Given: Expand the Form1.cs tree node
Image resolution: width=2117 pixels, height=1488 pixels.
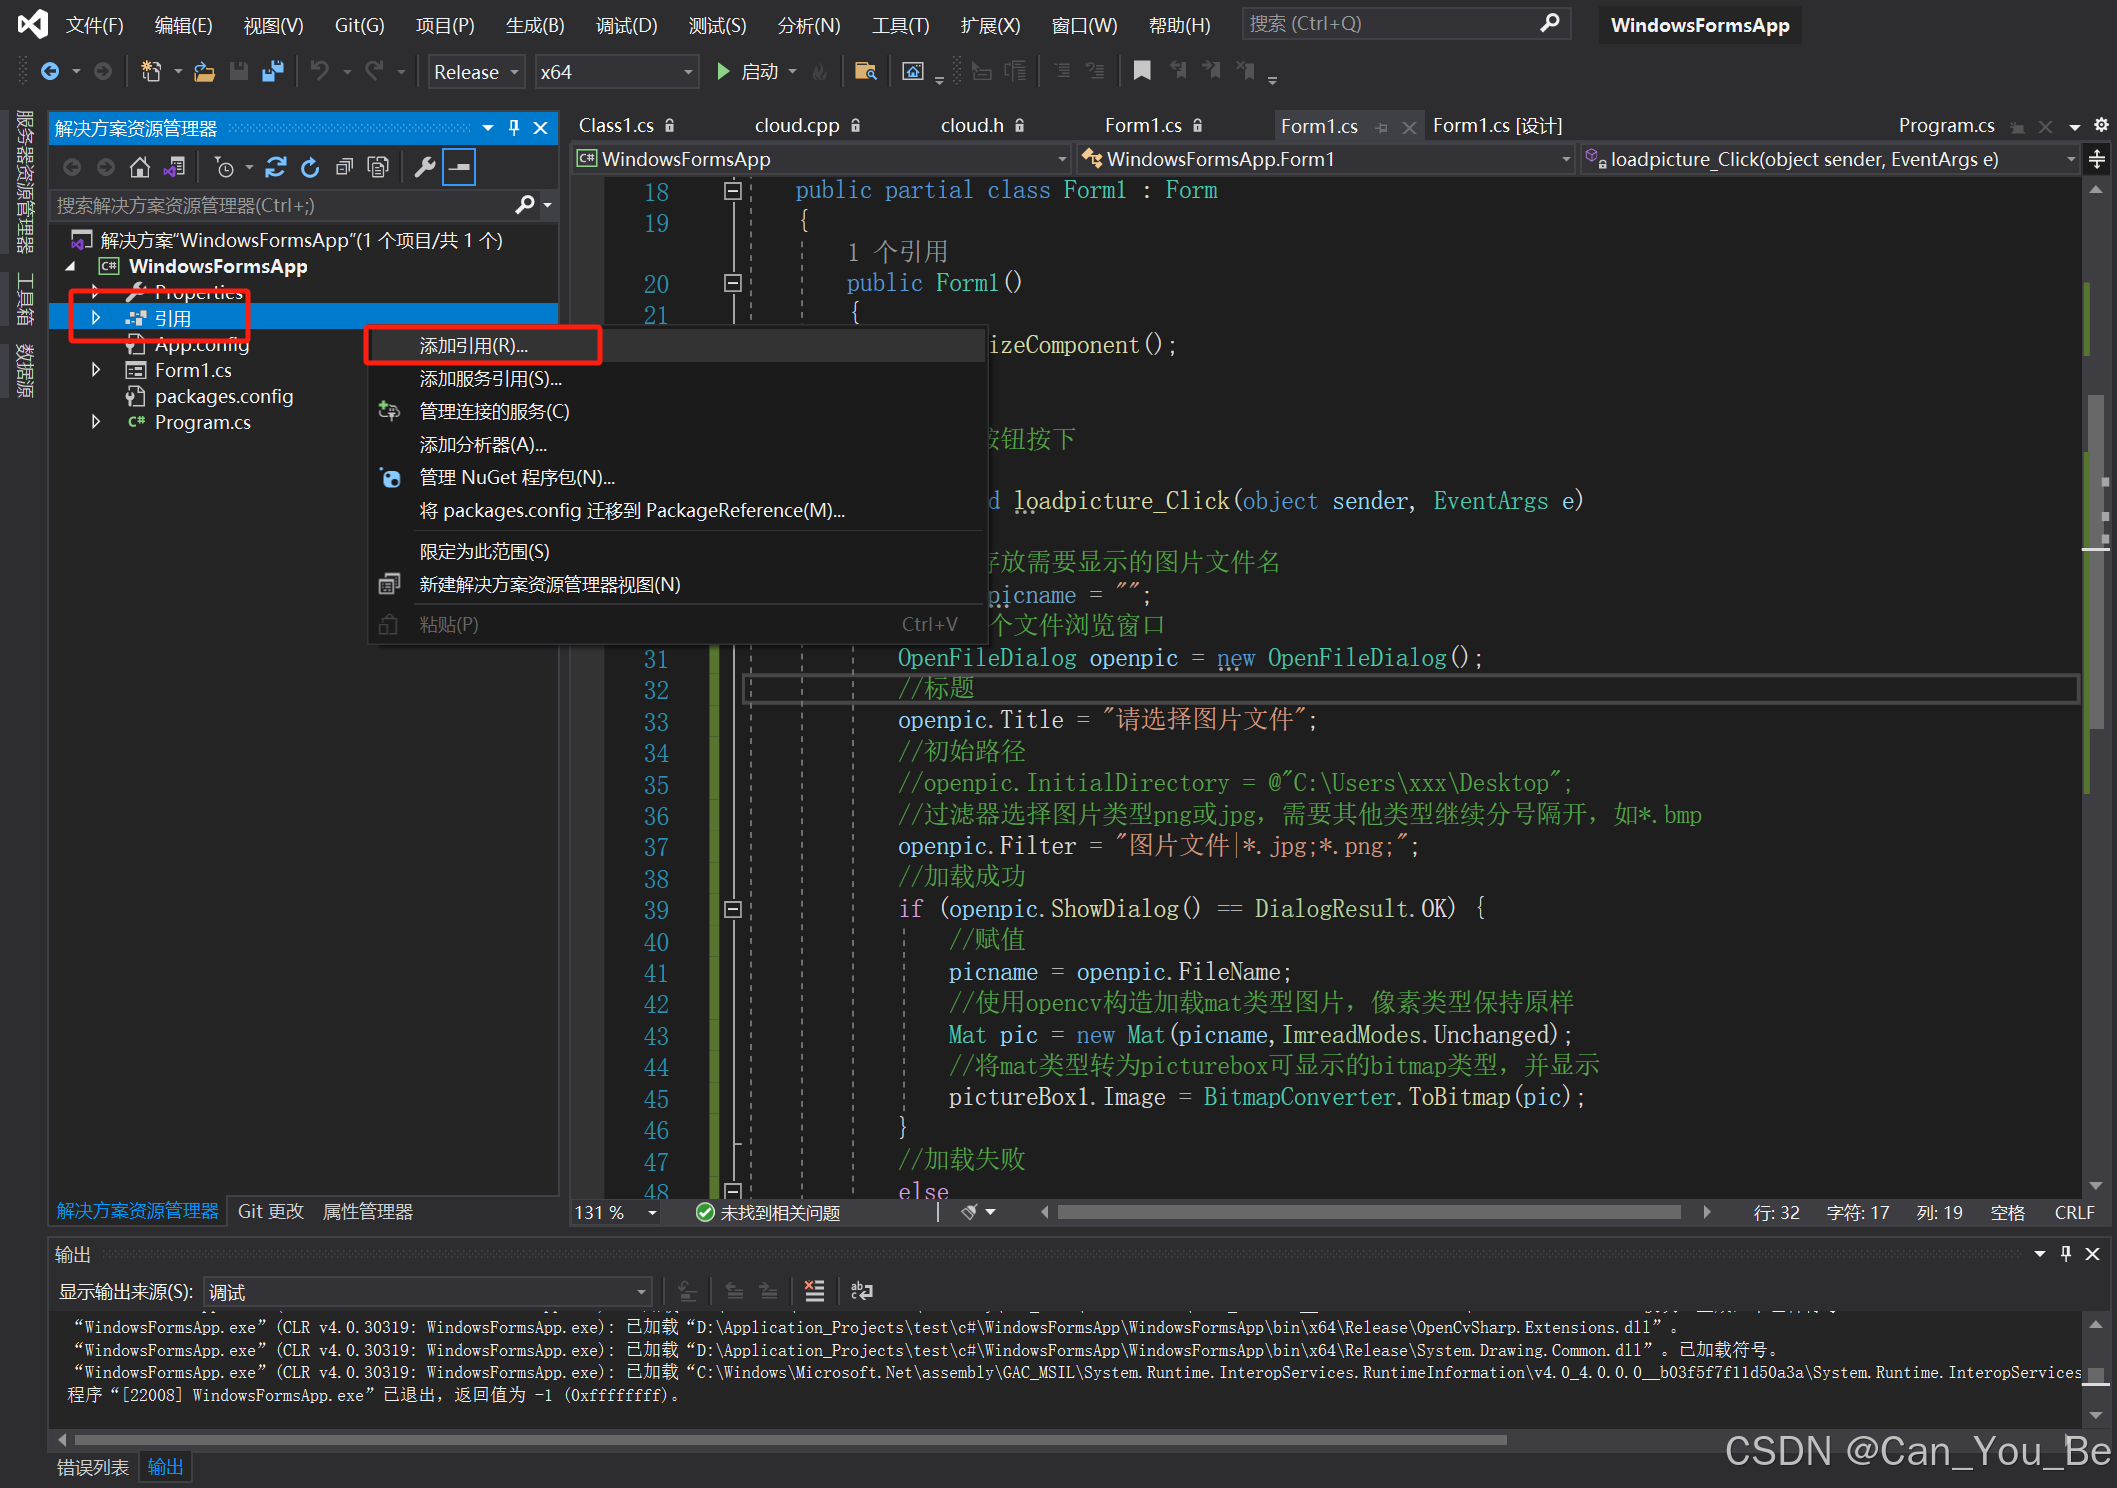Looking at the screenshot, I should (x=95, y=370).
